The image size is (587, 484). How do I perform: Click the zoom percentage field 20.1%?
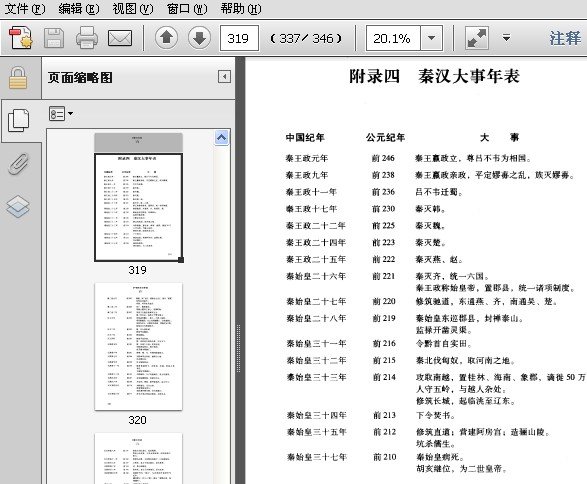[393, 38]
